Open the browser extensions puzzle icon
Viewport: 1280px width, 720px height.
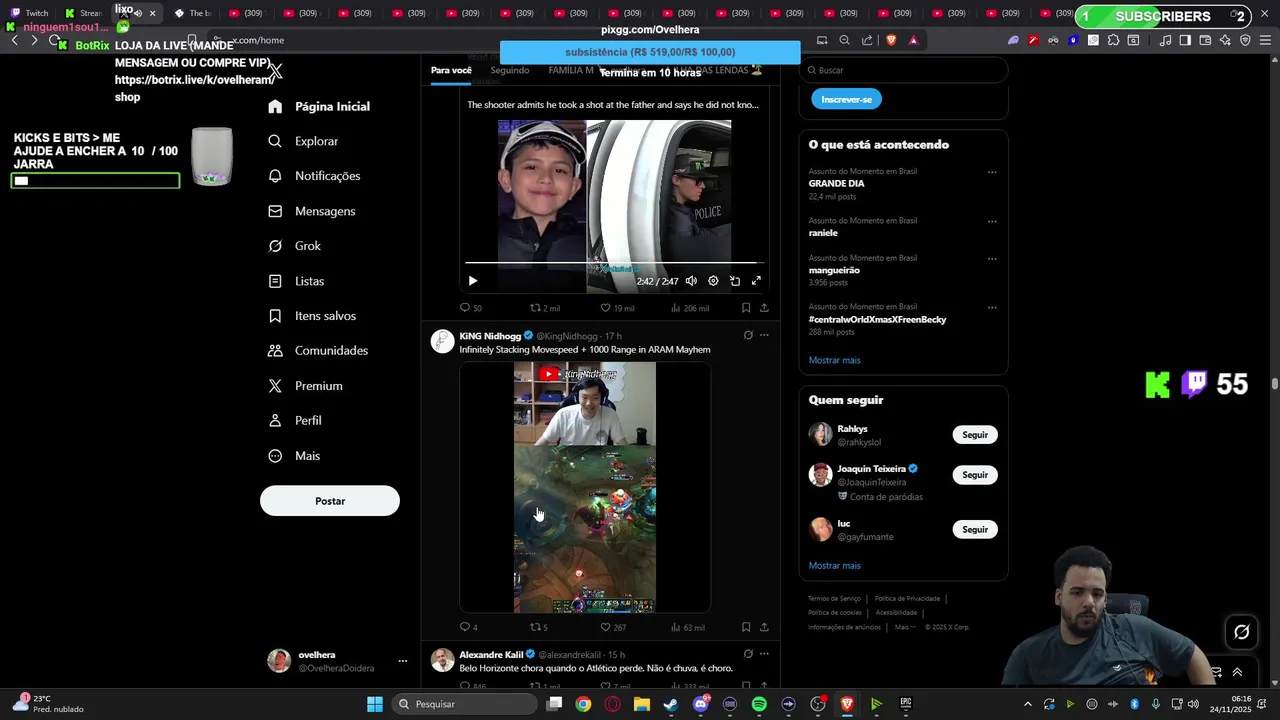[1113, 40]
